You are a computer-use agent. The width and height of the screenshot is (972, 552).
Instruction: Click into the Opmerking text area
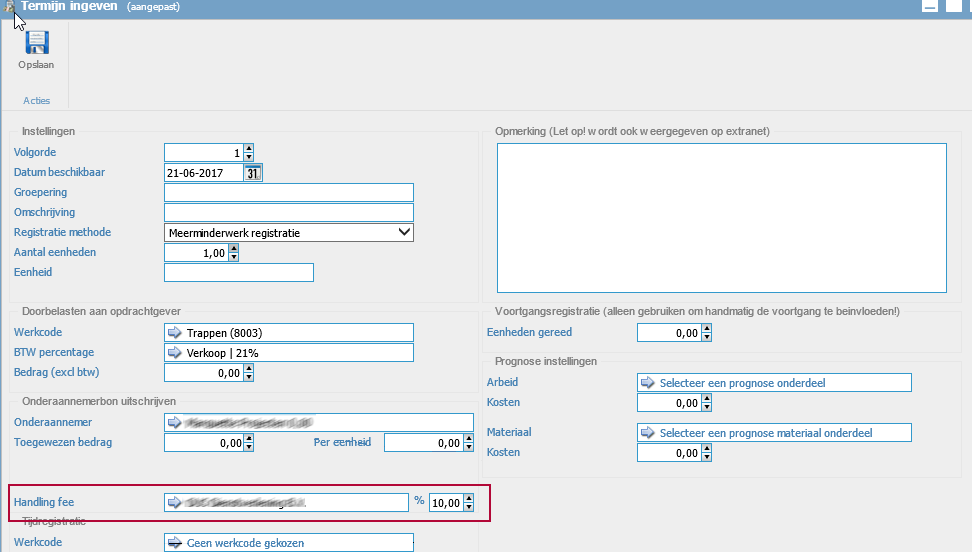[x=720, y=217]
